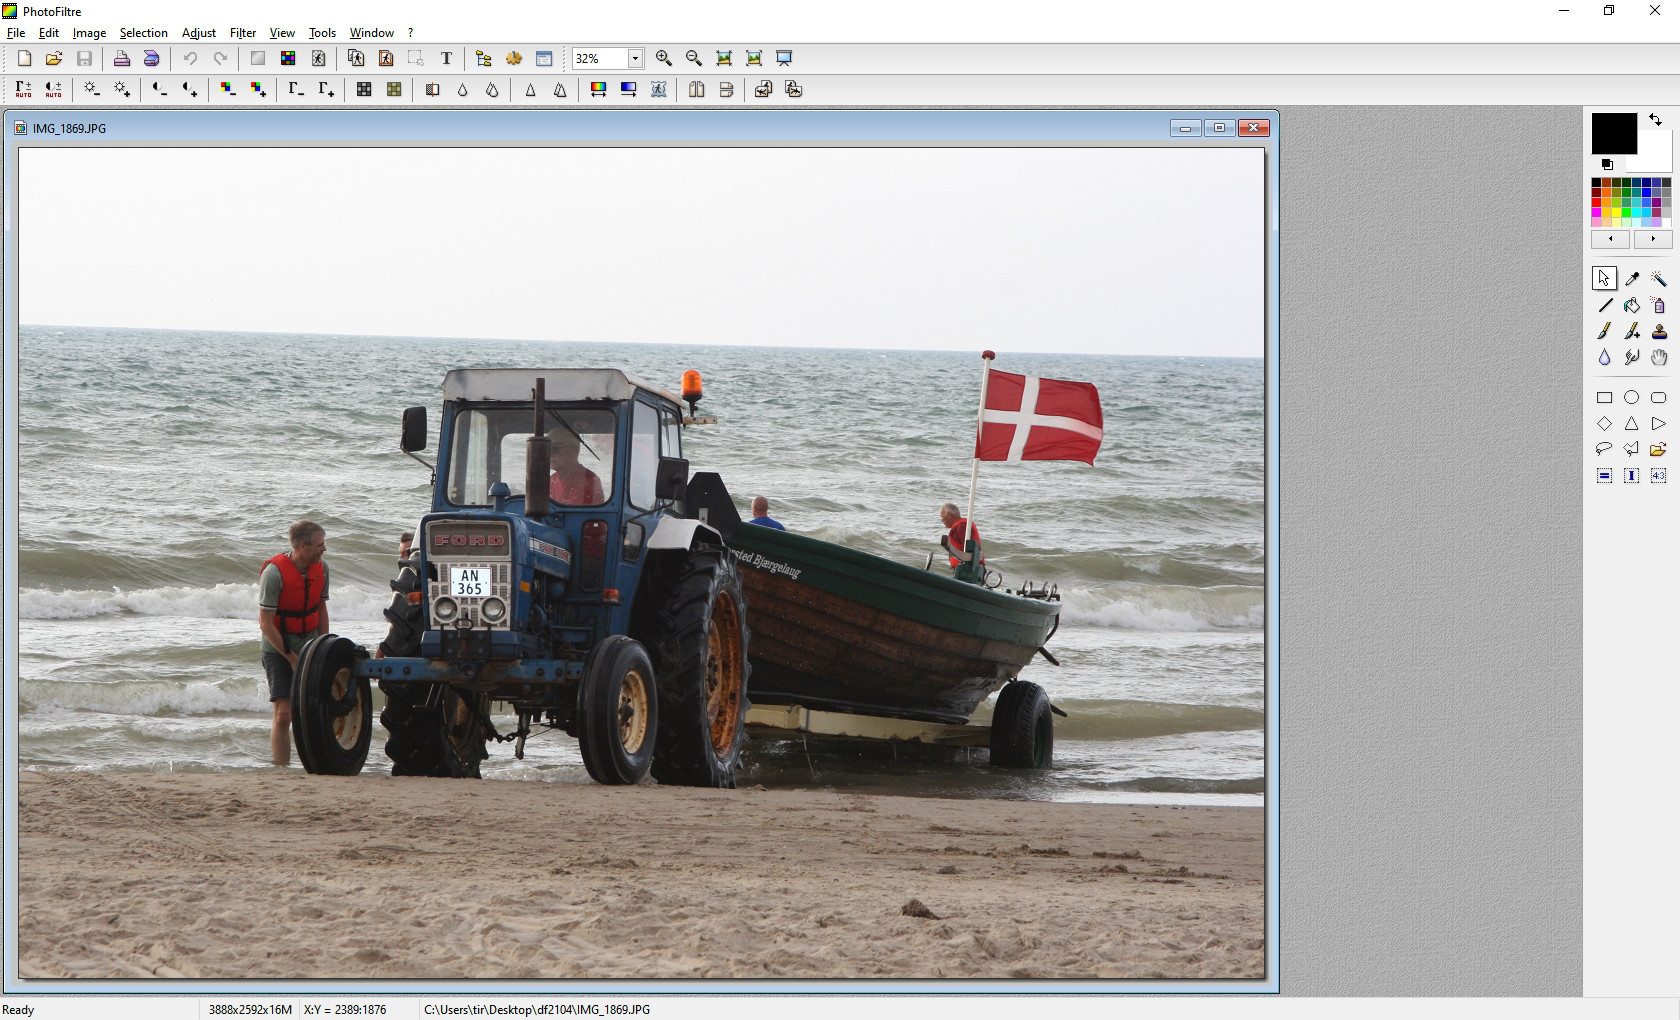Click the Zoom In magnifier

[664, 59]
